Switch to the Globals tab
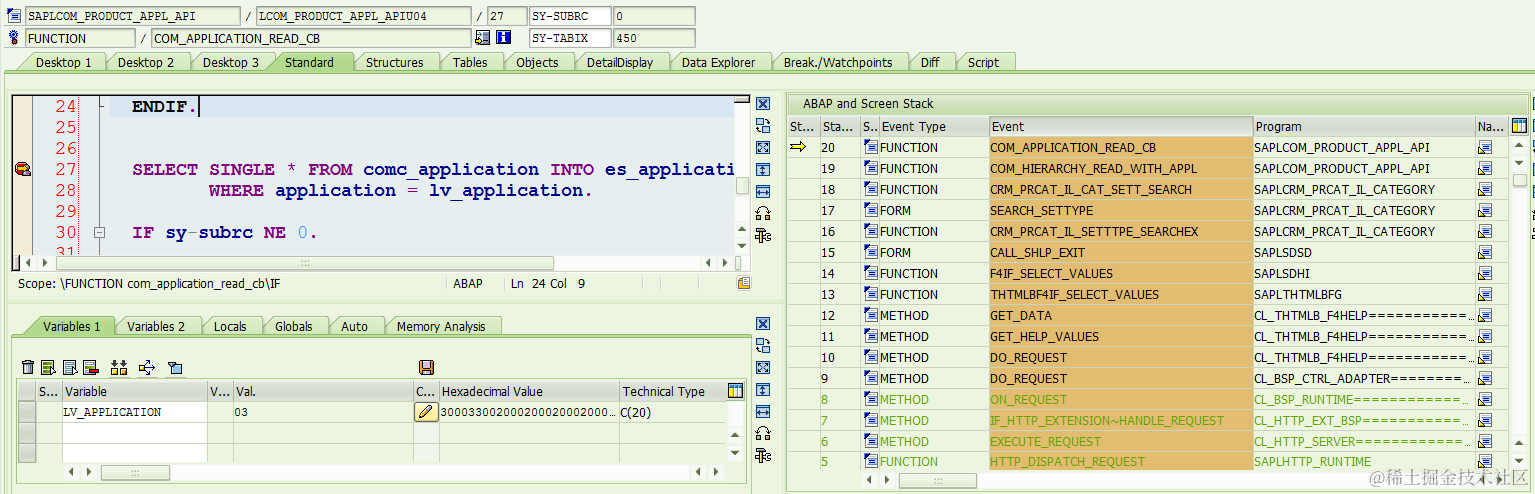Viewport: 1535px width, 494px height. click(294, 326)
